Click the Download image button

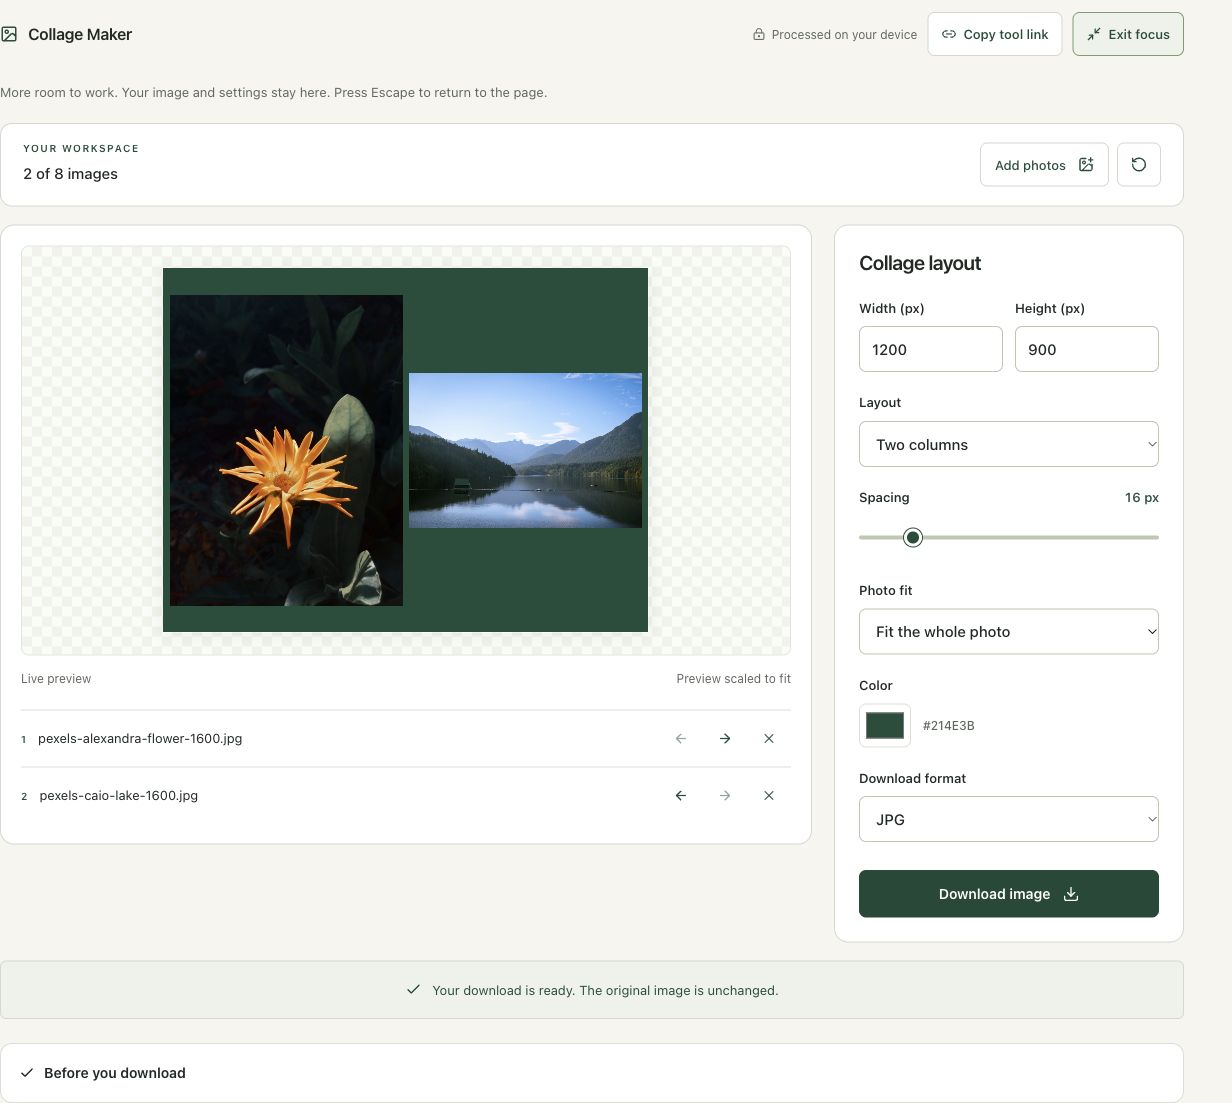[x=1008, y=894]
